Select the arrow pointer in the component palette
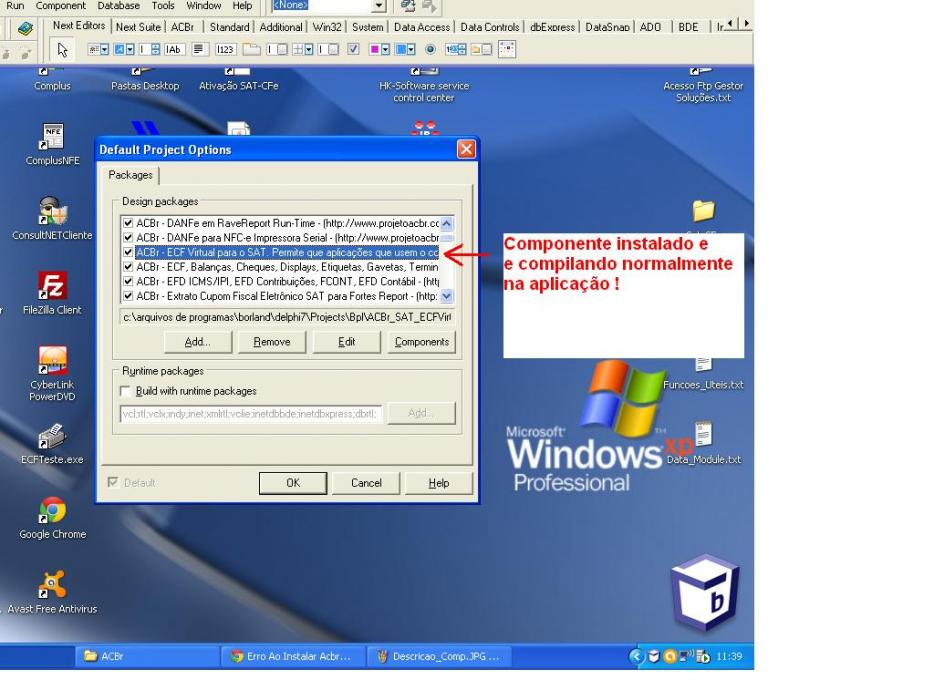This screenshot has width=934, height=700. [x=63, y=49]
